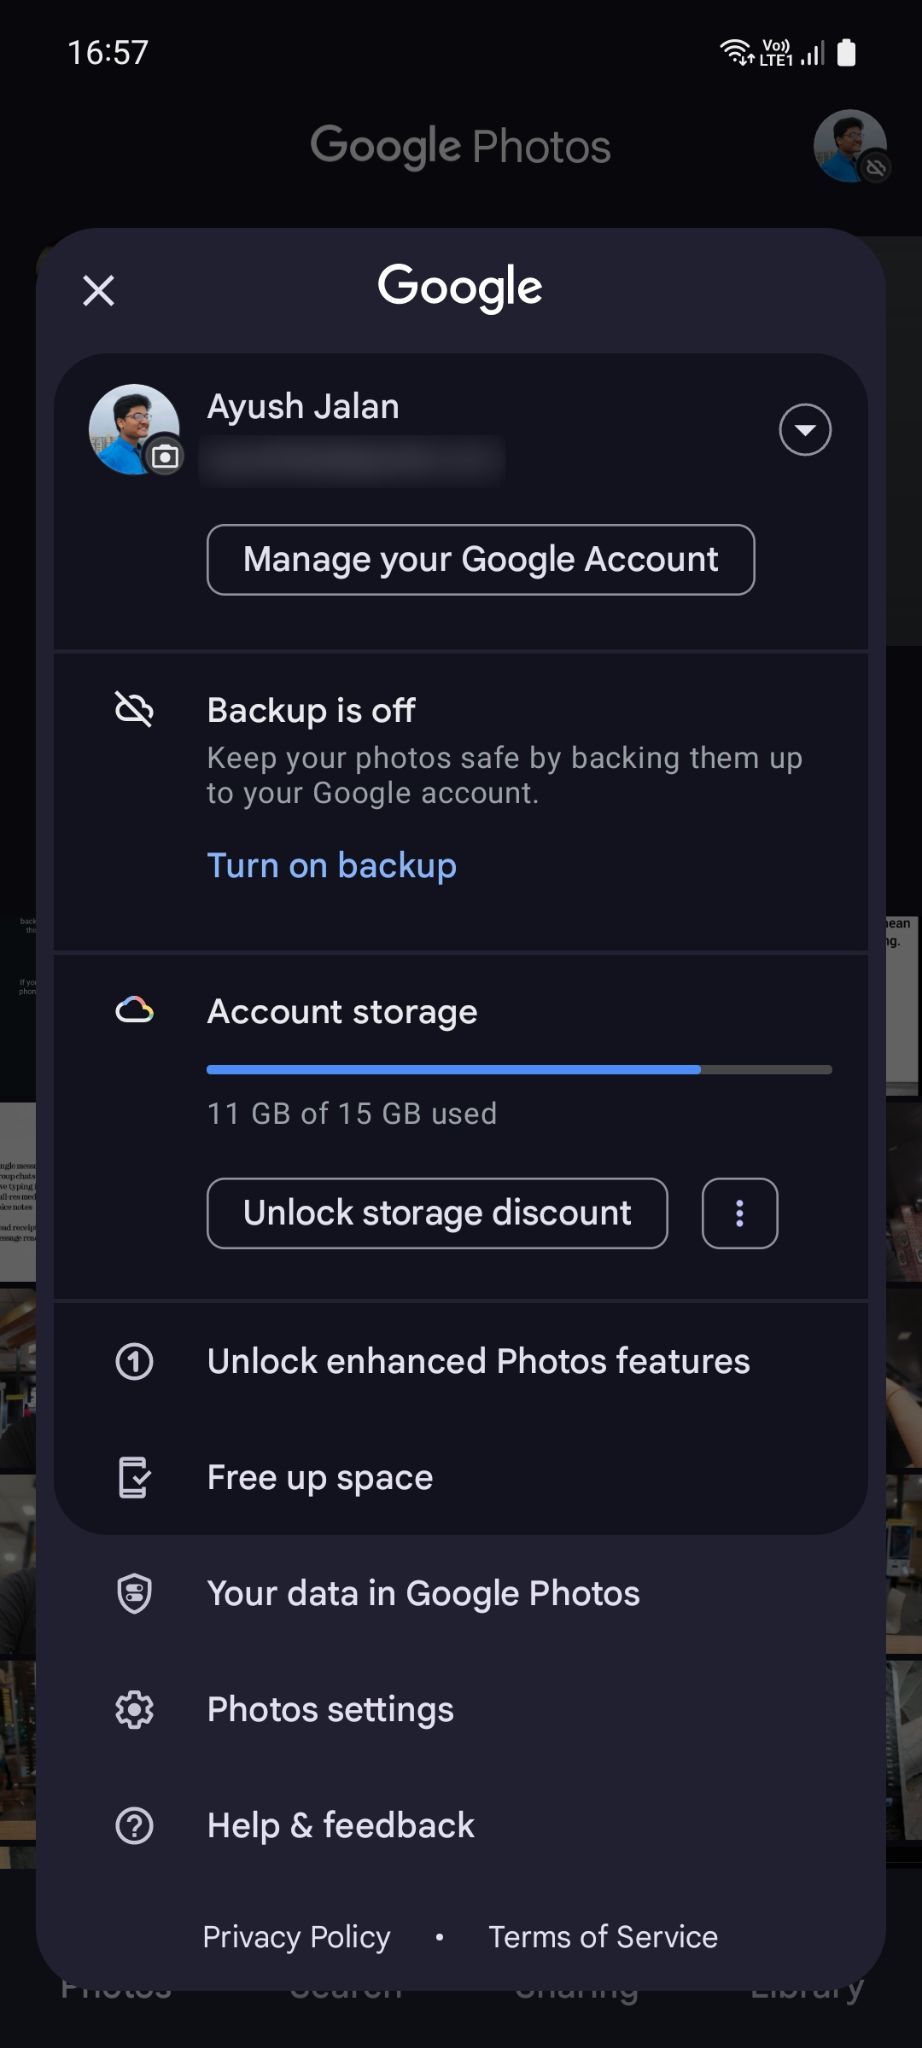Turn on backup for your photos
922x2048 pixels.
click(x=331, y=864)
